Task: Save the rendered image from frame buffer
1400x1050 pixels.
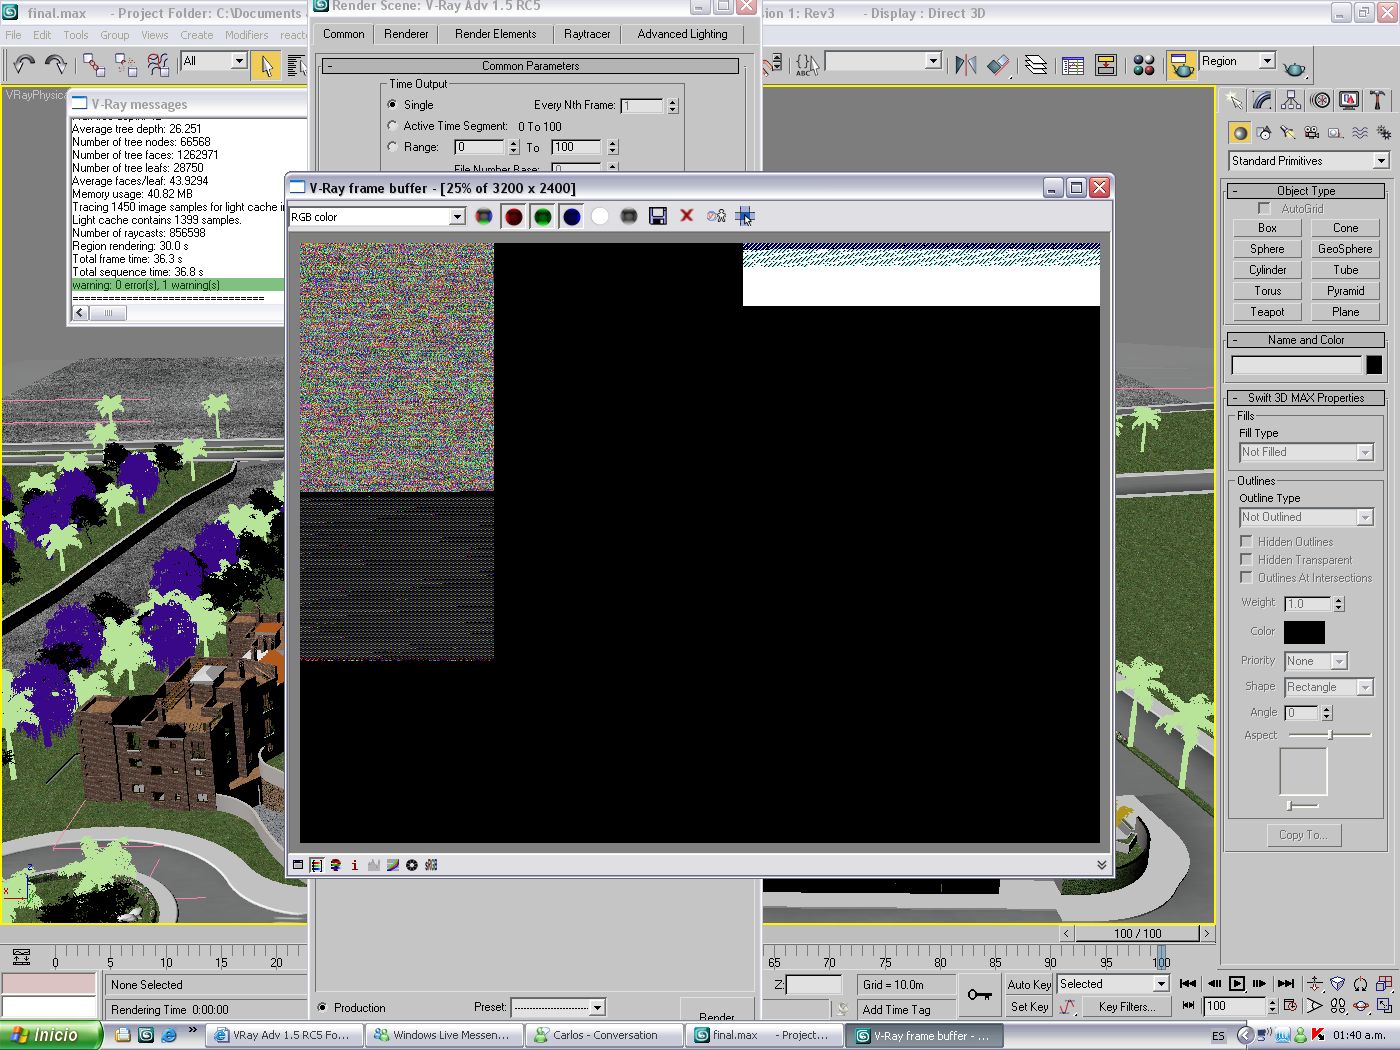Action: [x=658, y=217]
